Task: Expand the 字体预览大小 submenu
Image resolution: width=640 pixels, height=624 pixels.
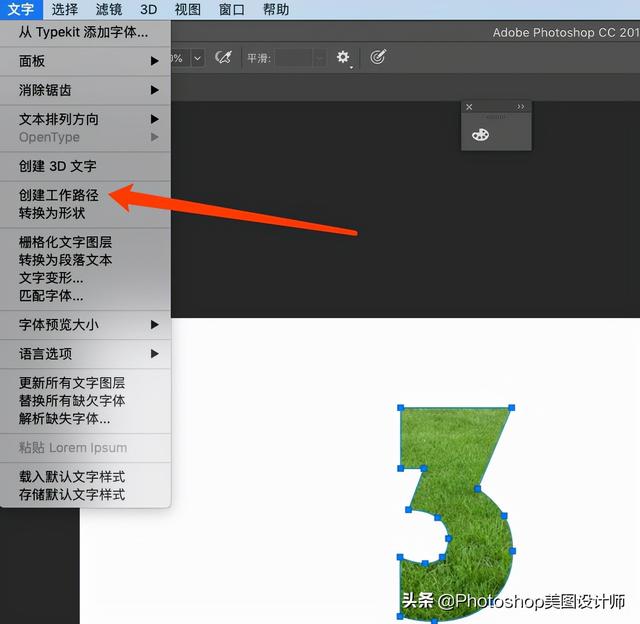Action: point(85,325)
